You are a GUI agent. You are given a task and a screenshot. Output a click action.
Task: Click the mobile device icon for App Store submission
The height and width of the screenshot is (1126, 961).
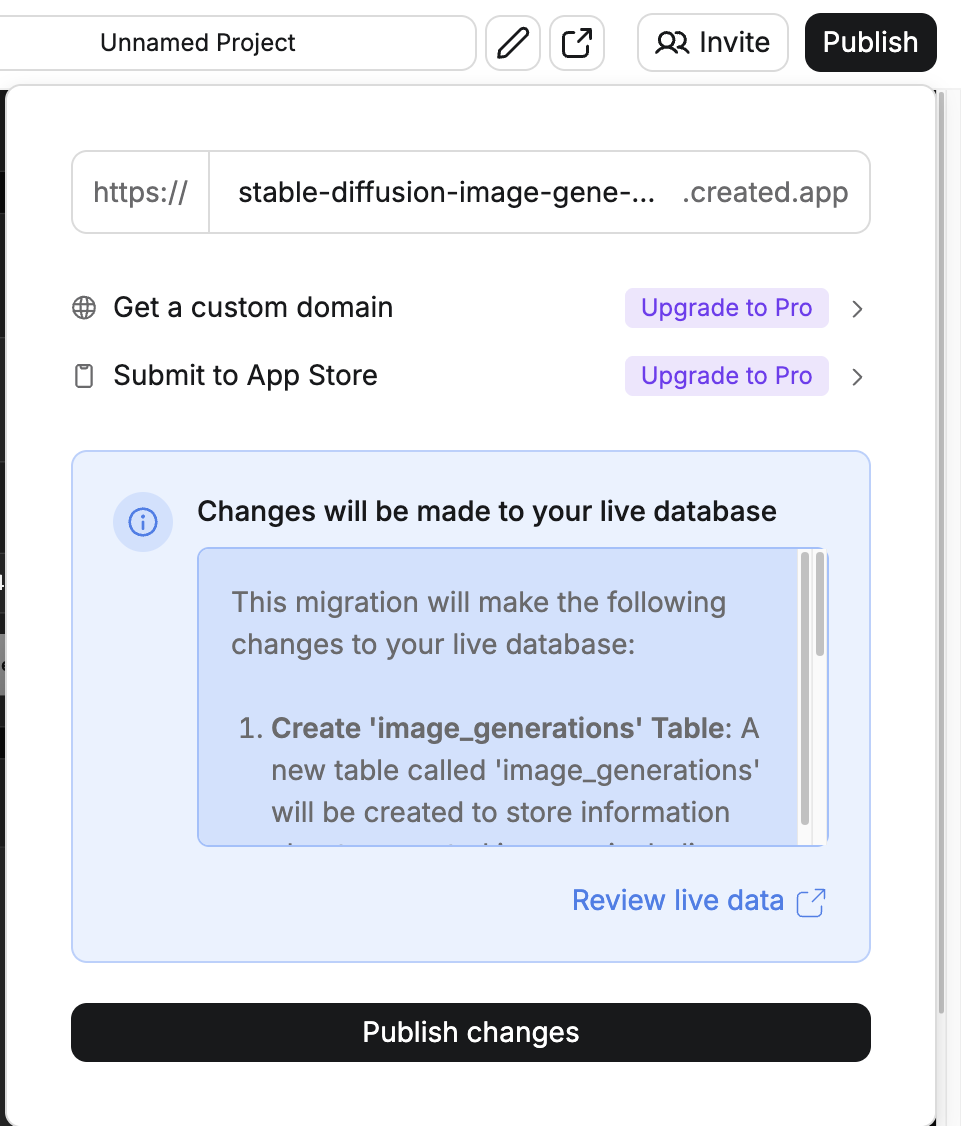[82, 375]
